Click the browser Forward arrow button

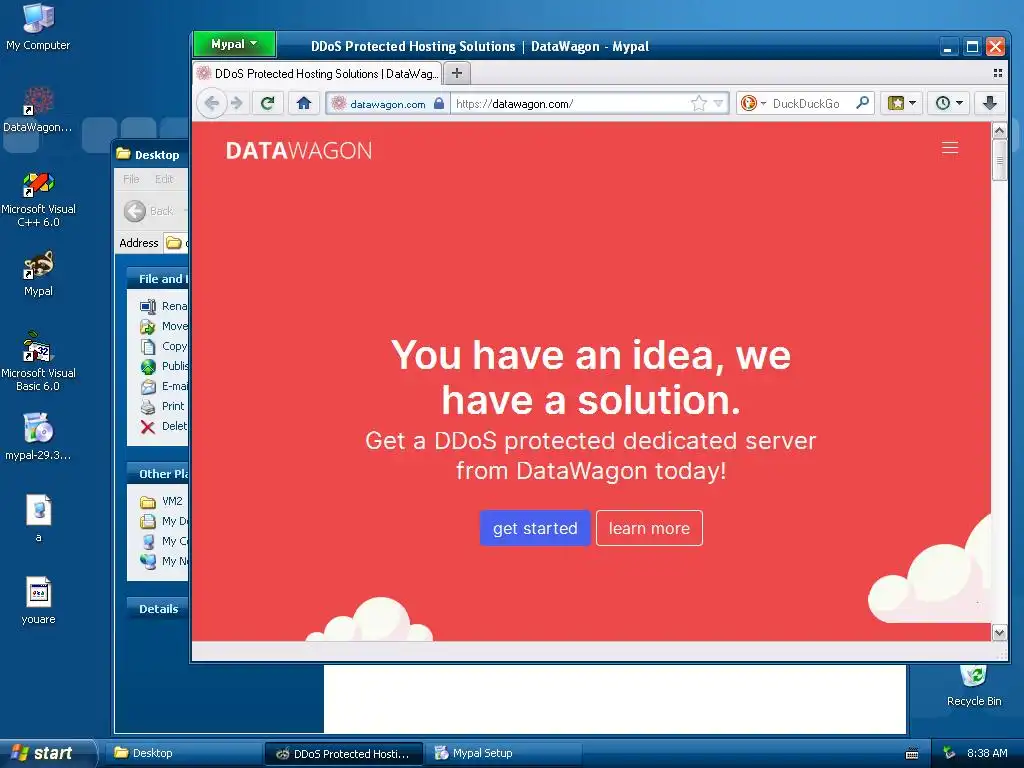coord(236,103)
